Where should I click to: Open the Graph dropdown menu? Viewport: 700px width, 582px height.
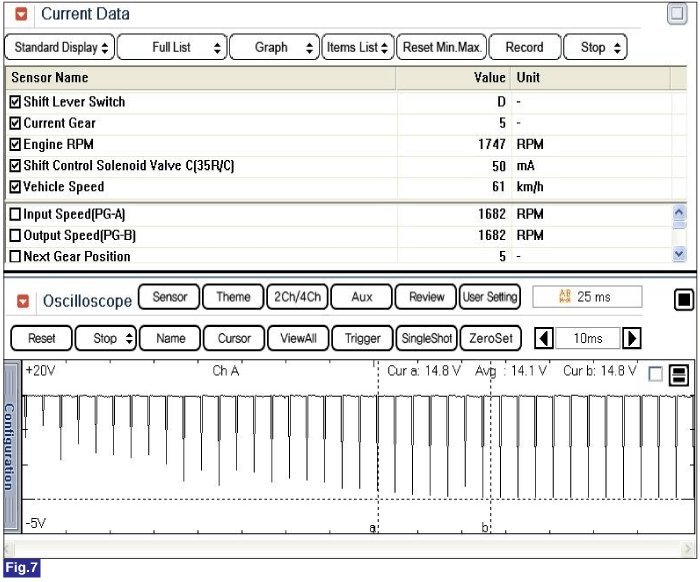tap(274, 47)
